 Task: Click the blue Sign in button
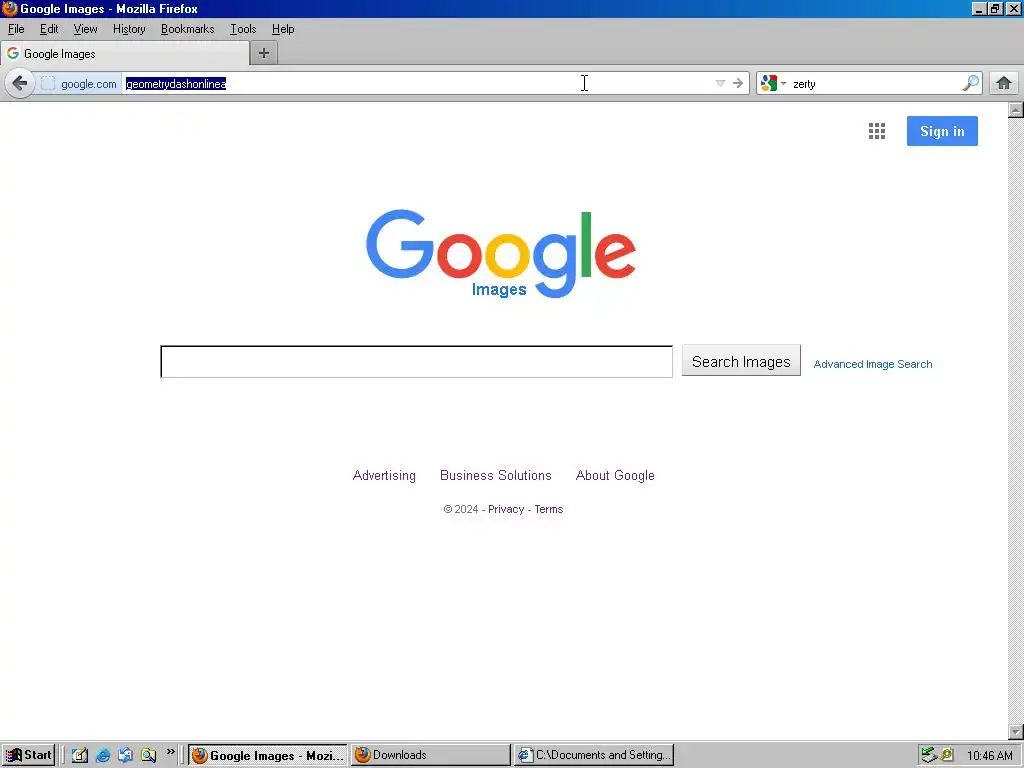(x=942, y=131)
